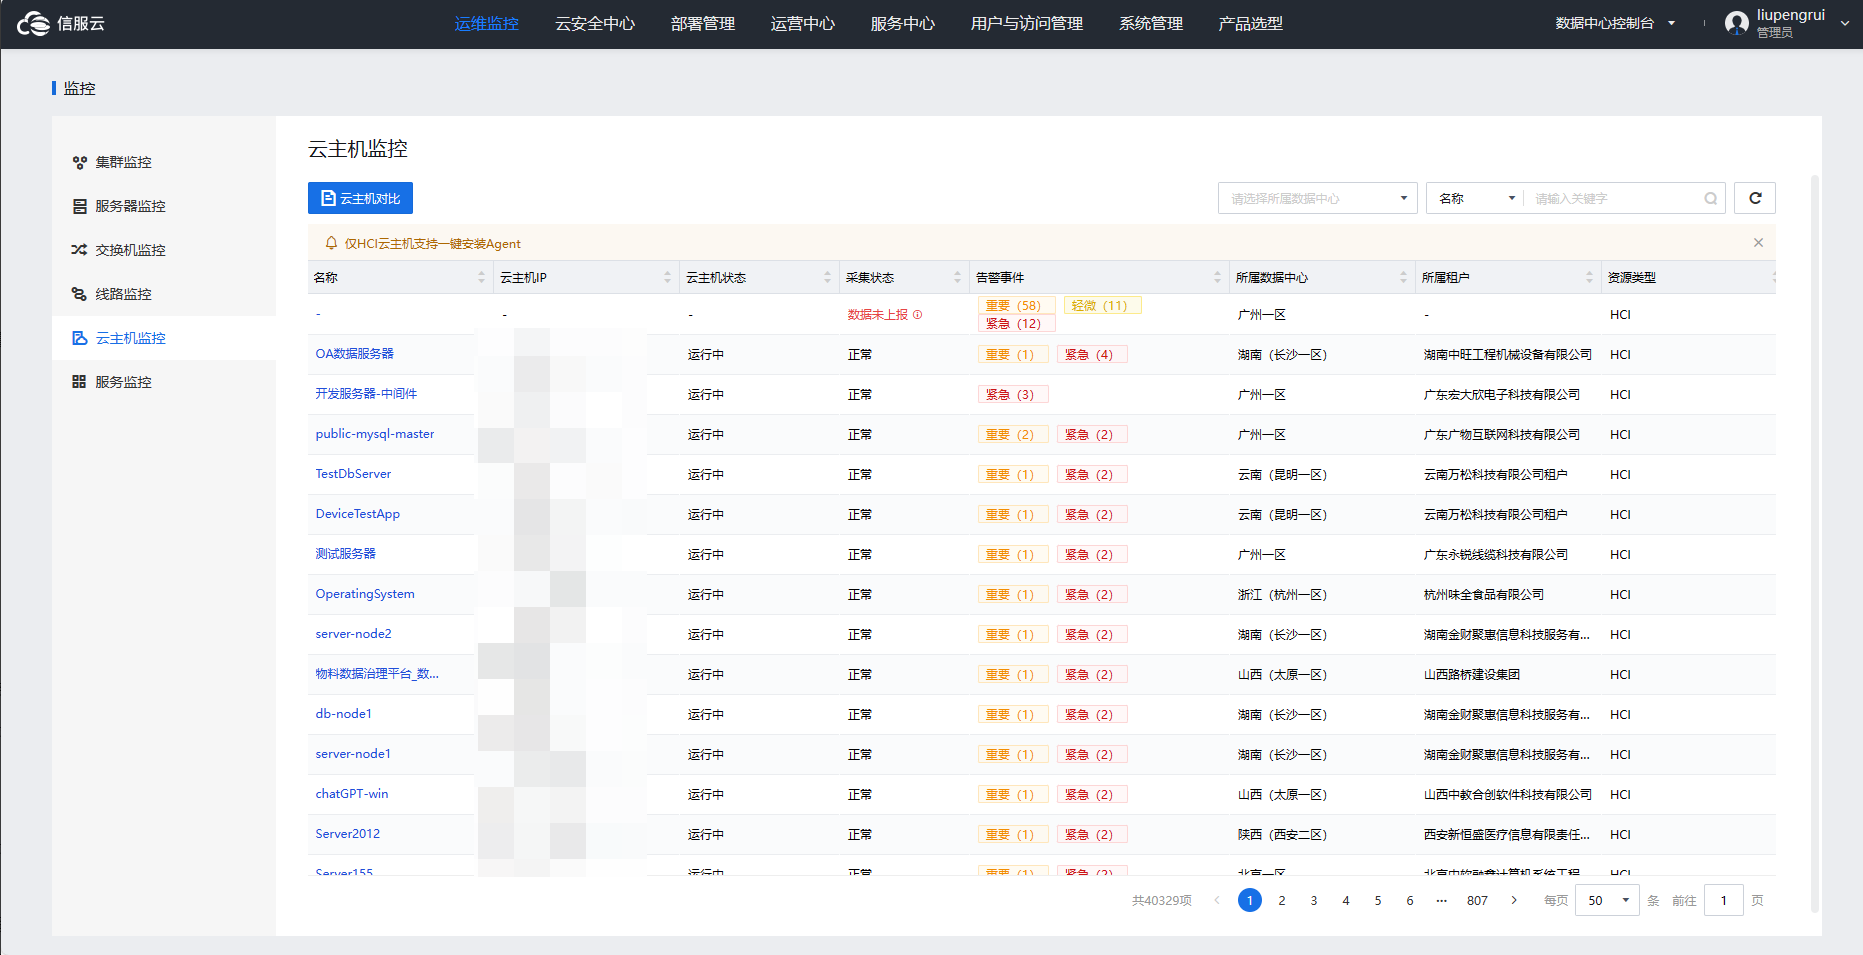Viewport: 1863px width, 955px height.
Task: Click the user avatar icon
Action: 1737,23
